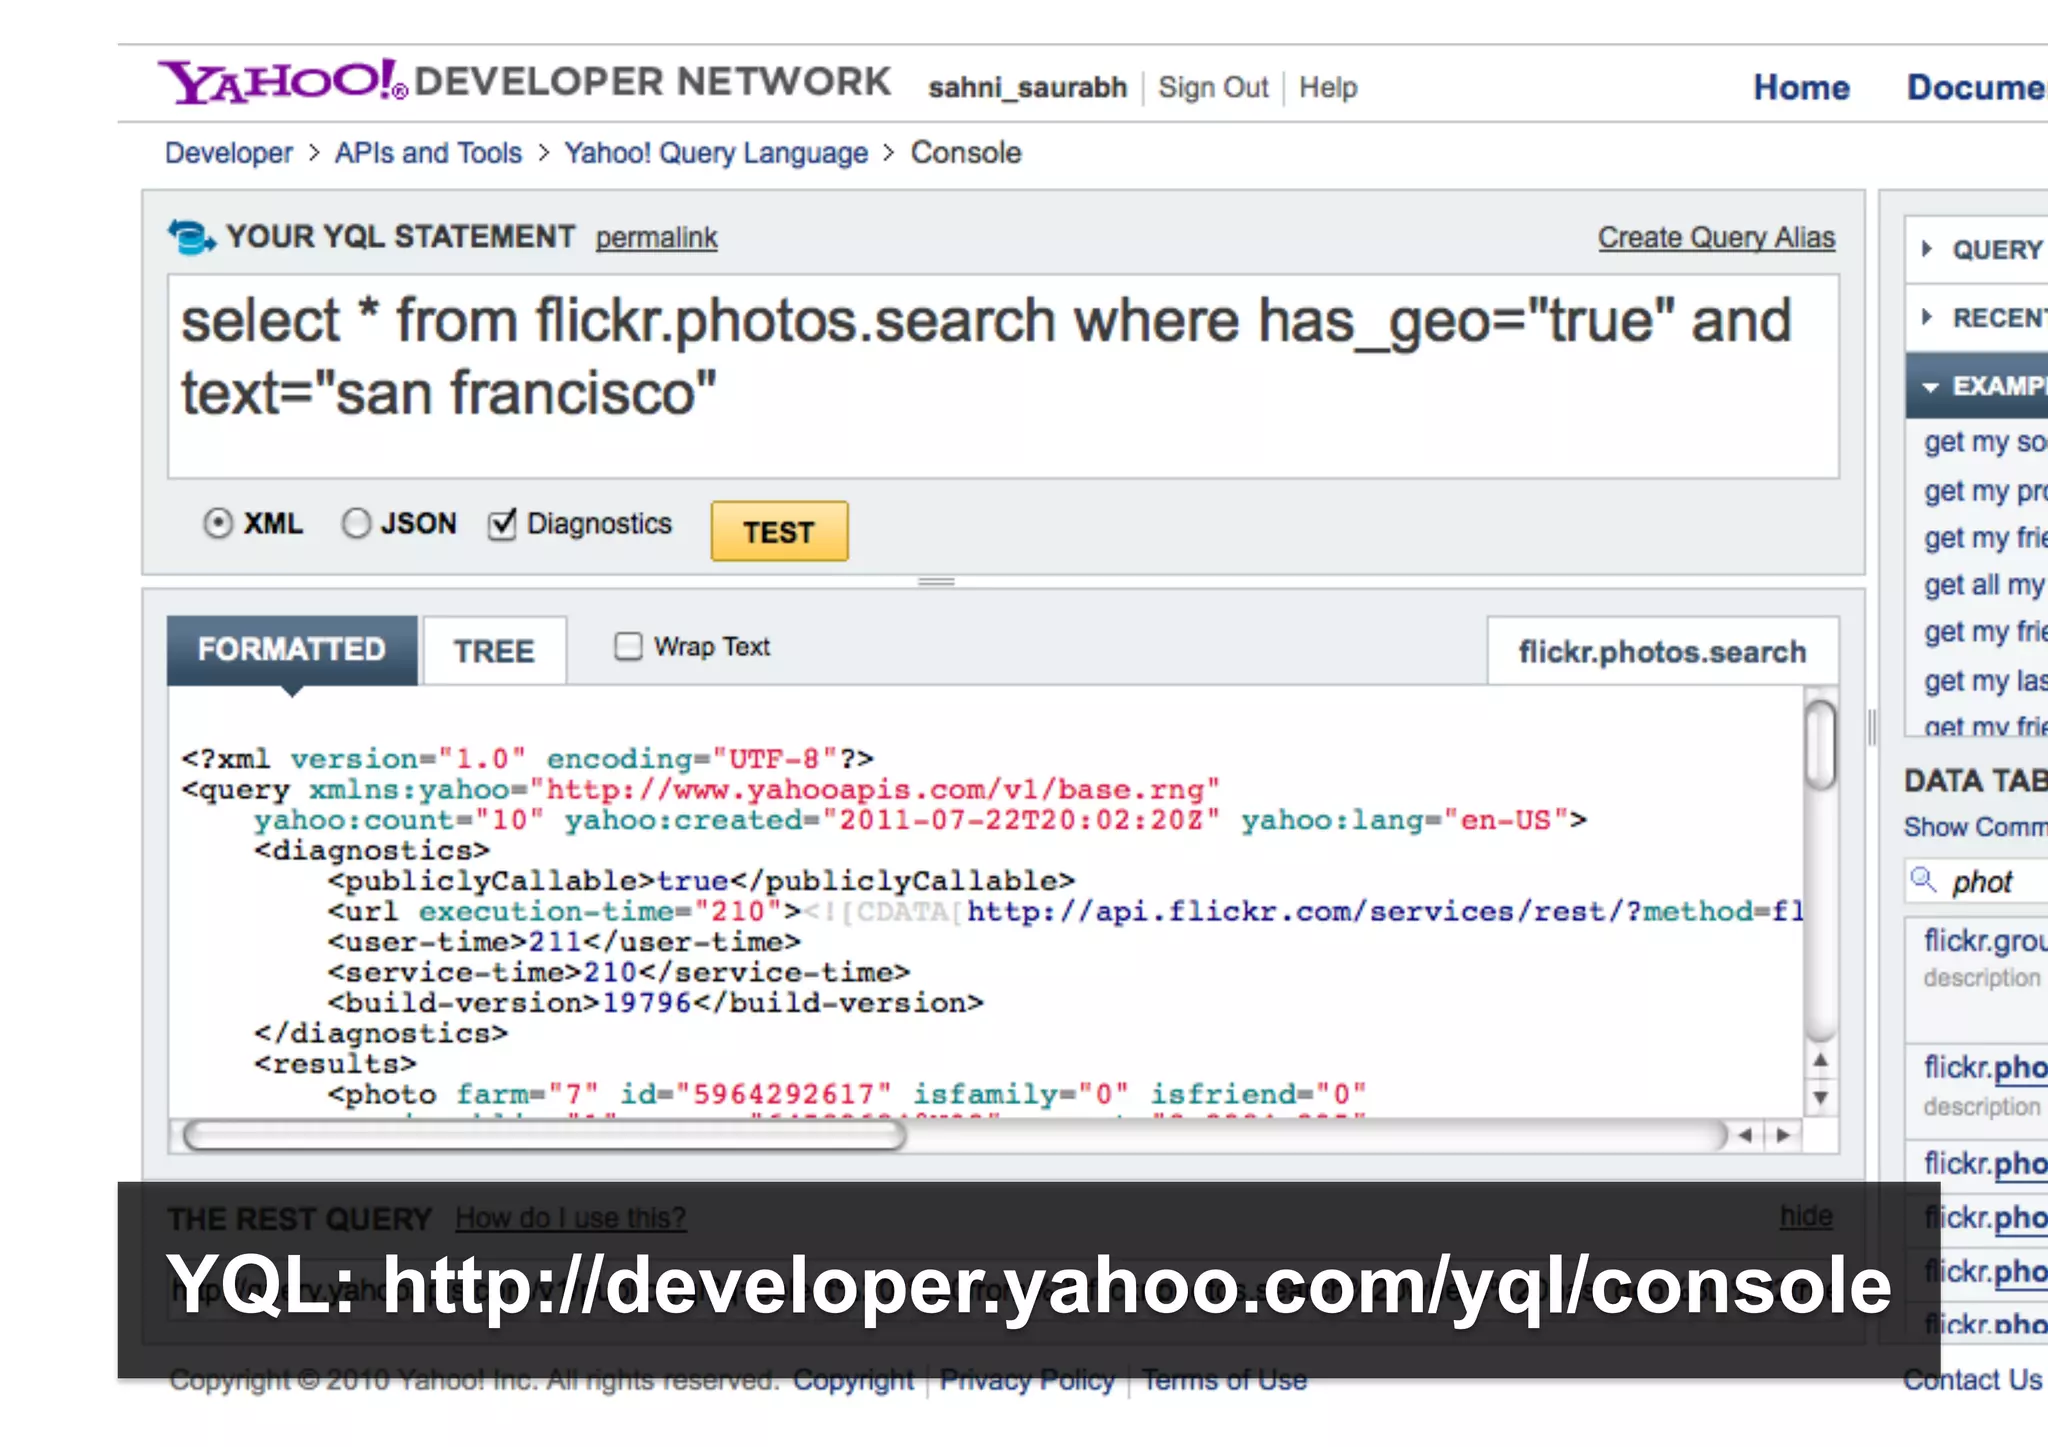Click the Console breadcrumb text
The width and height of the screenshot is (2048, 1447).
point(966,153)
